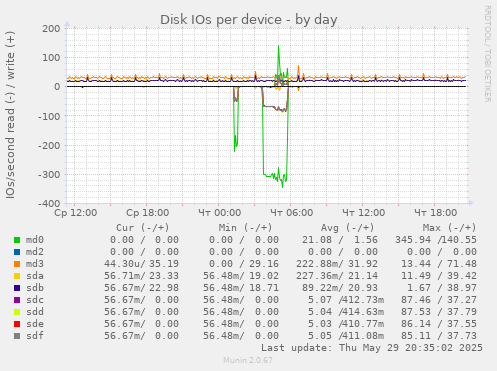Click the sda legend label
This screenshot has height=371, width=497.
pos(35,276)
